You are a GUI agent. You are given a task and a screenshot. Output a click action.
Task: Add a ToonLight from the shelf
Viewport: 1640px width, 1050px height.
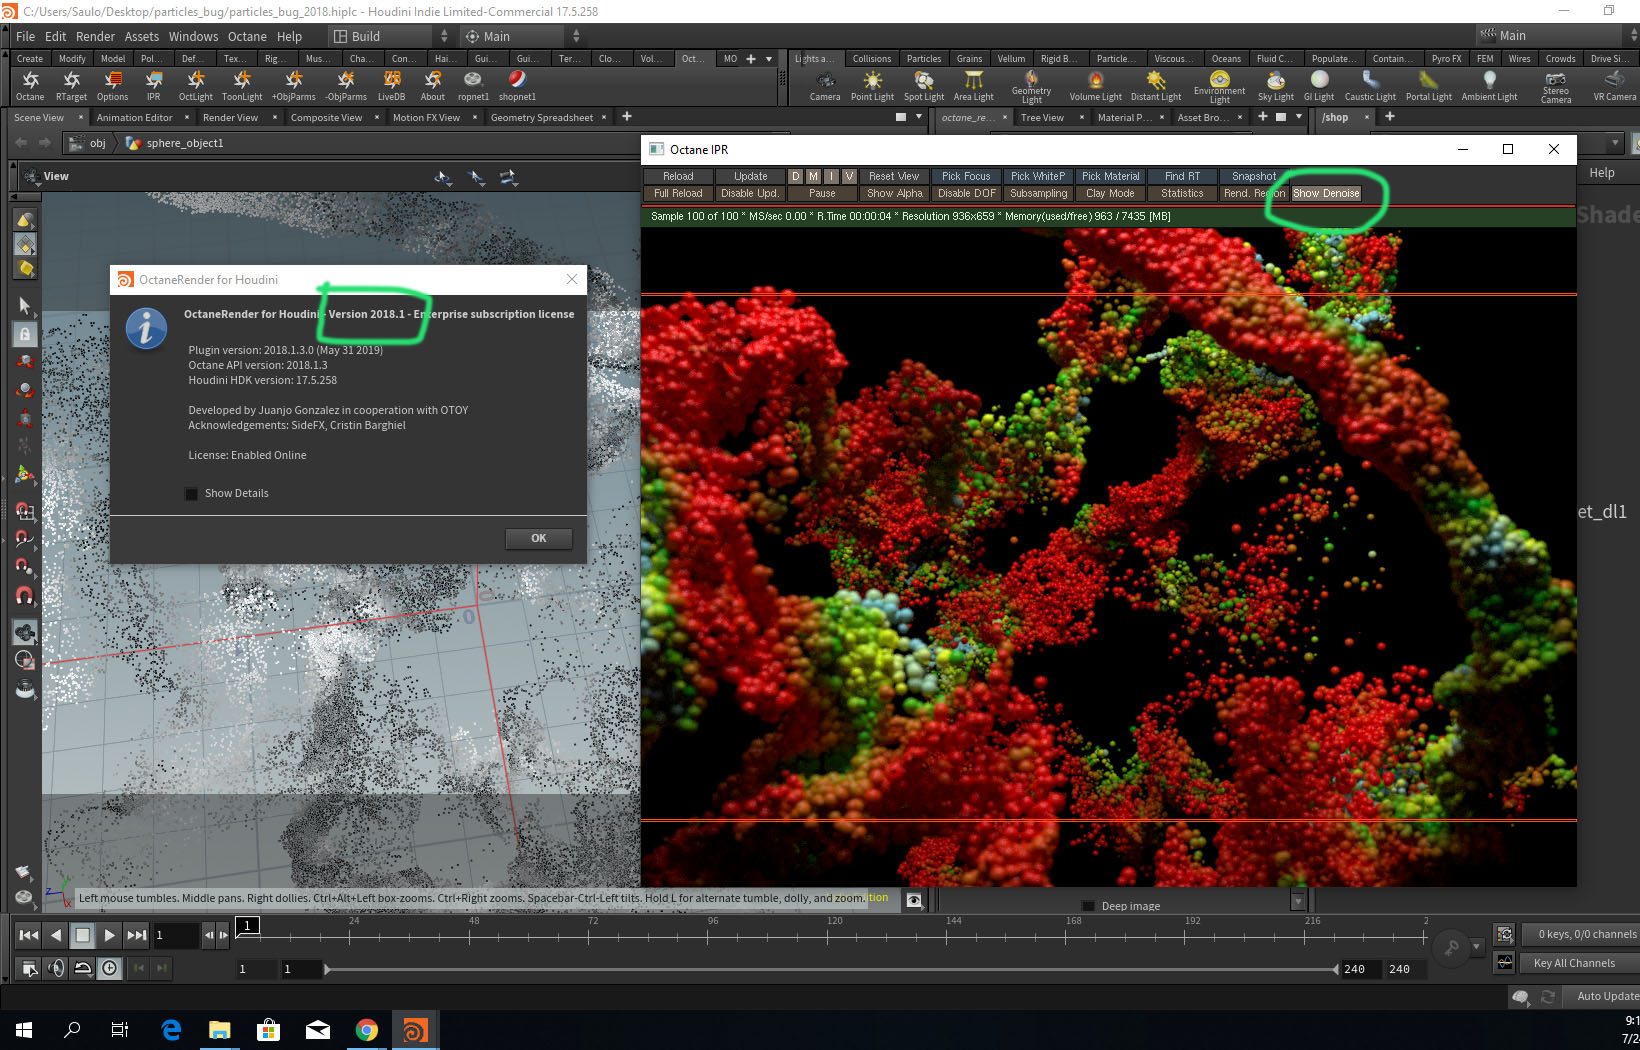point(242,85)
